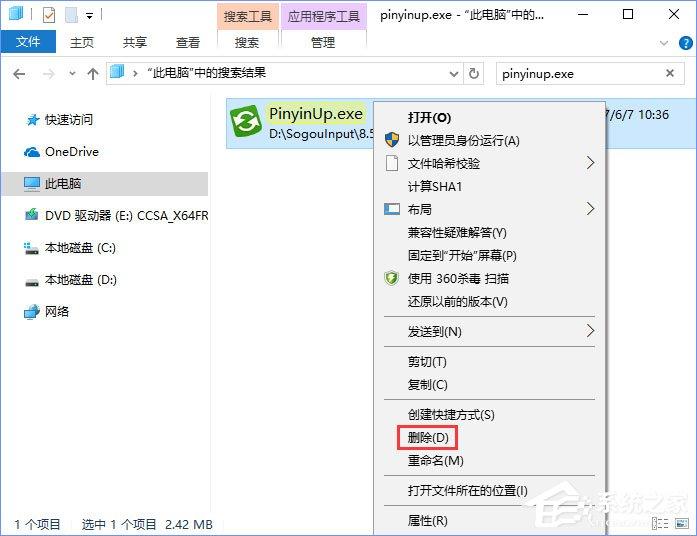Go back with the left arrow button
697x536 pixels.
19,74
